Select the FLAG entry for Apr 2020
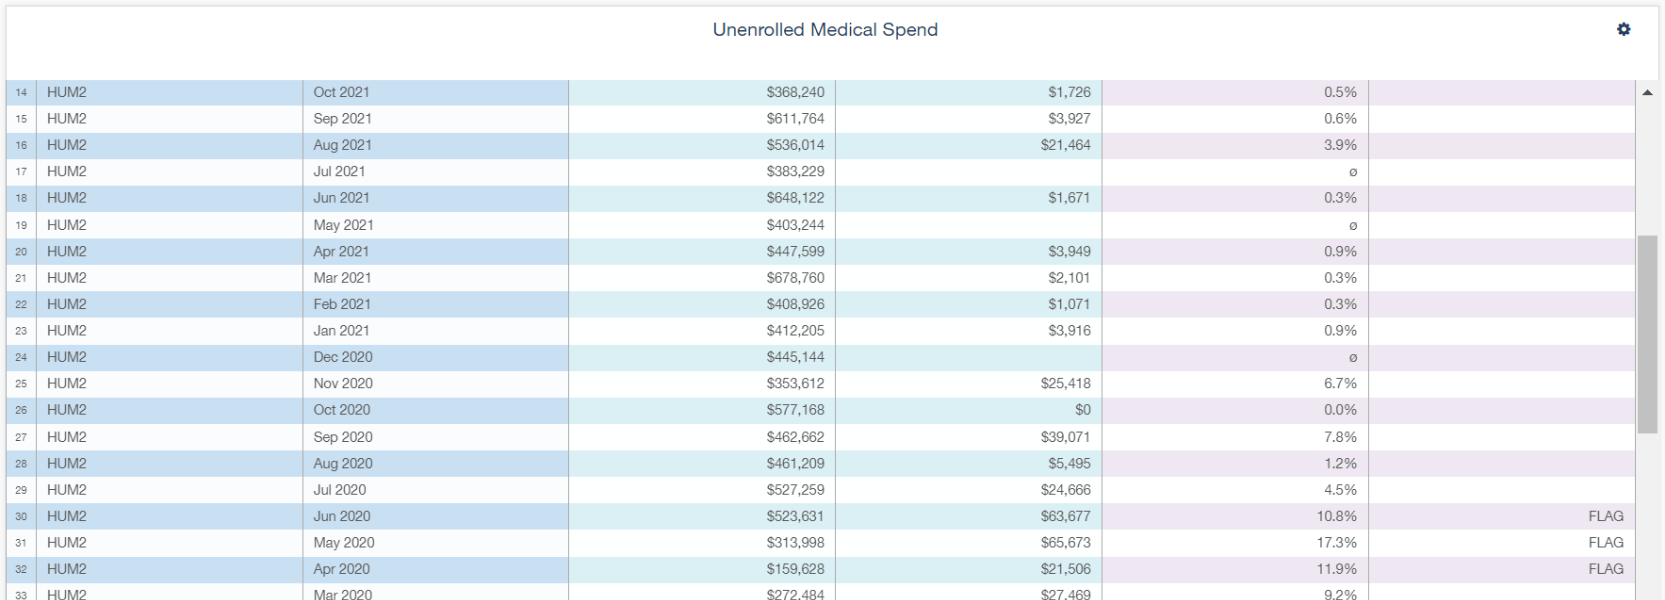The image size is (1665, 600). coord(1605,569)
